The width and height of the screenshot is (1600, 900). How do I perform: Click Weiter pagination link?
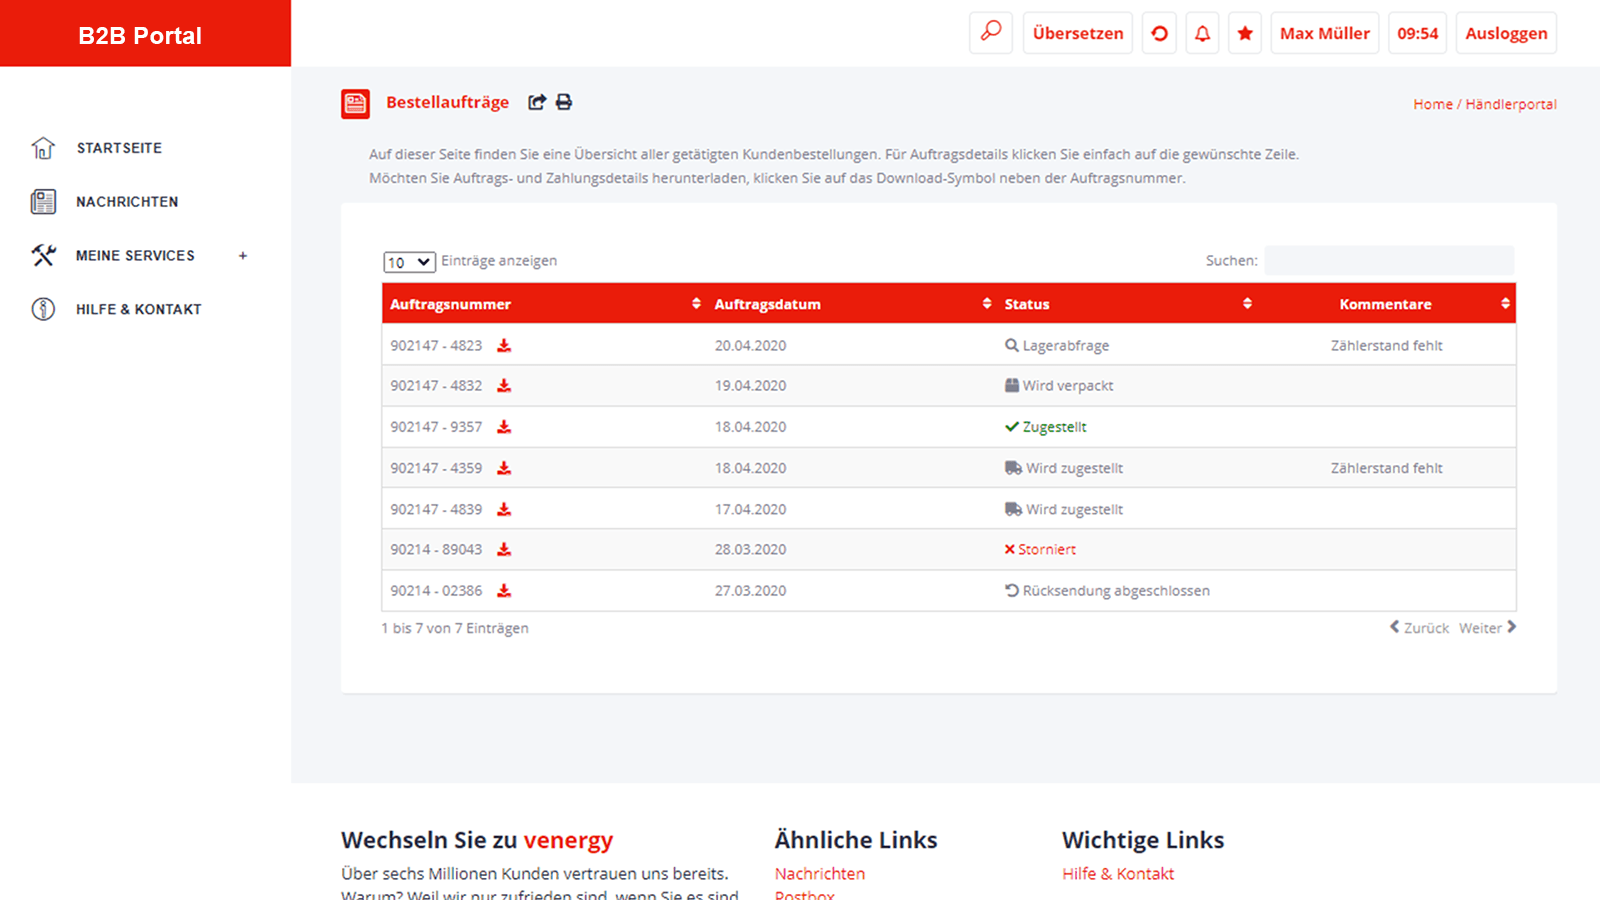pos(1486,628)
